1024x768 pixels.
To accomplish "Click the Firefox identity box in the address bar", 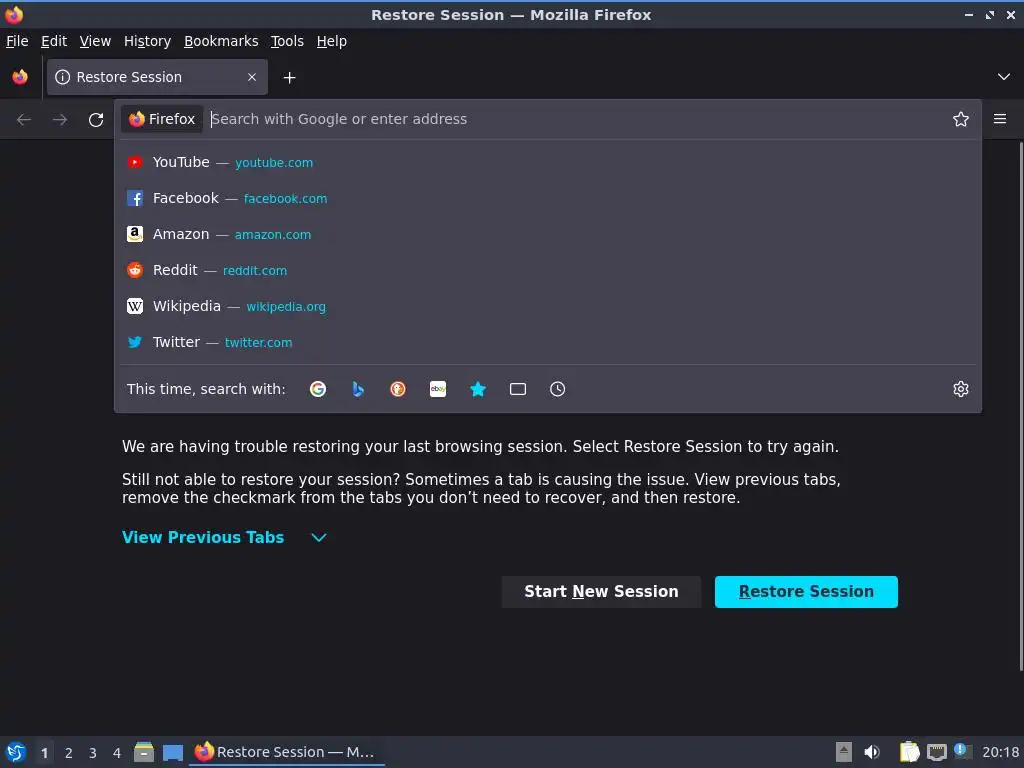I will pyautogui.click(x=162, y=119).
